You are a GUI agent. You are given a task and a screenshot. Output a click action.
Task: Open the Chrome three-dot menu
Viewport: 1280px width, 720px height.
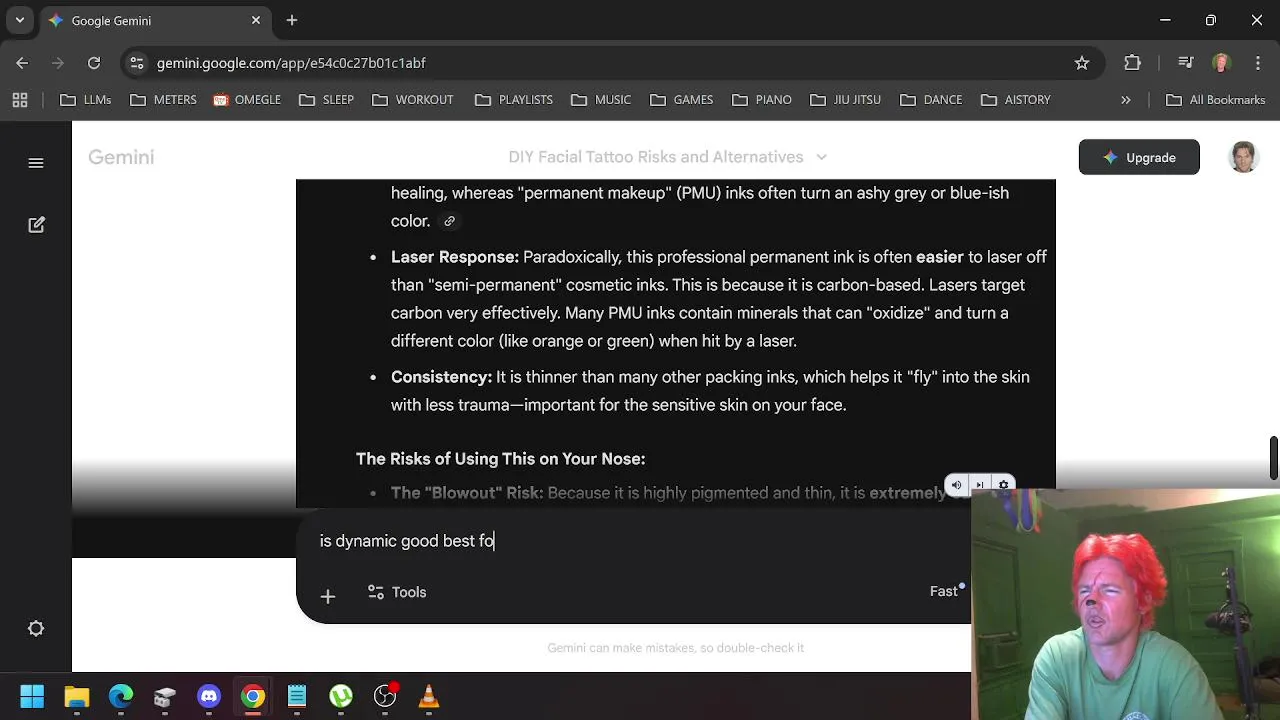(x=1257, y=63)
